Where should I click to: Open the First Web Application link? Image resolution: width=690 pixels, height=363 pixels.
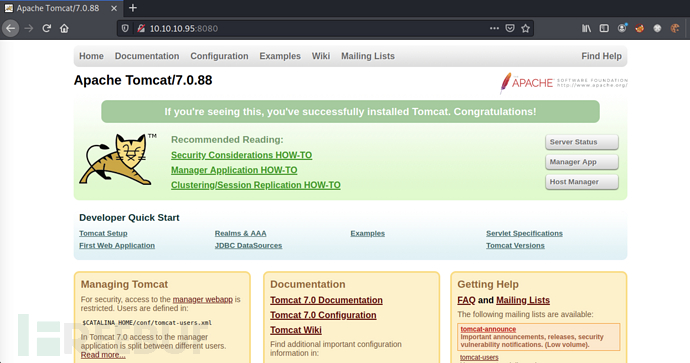[x=117, y=246]
